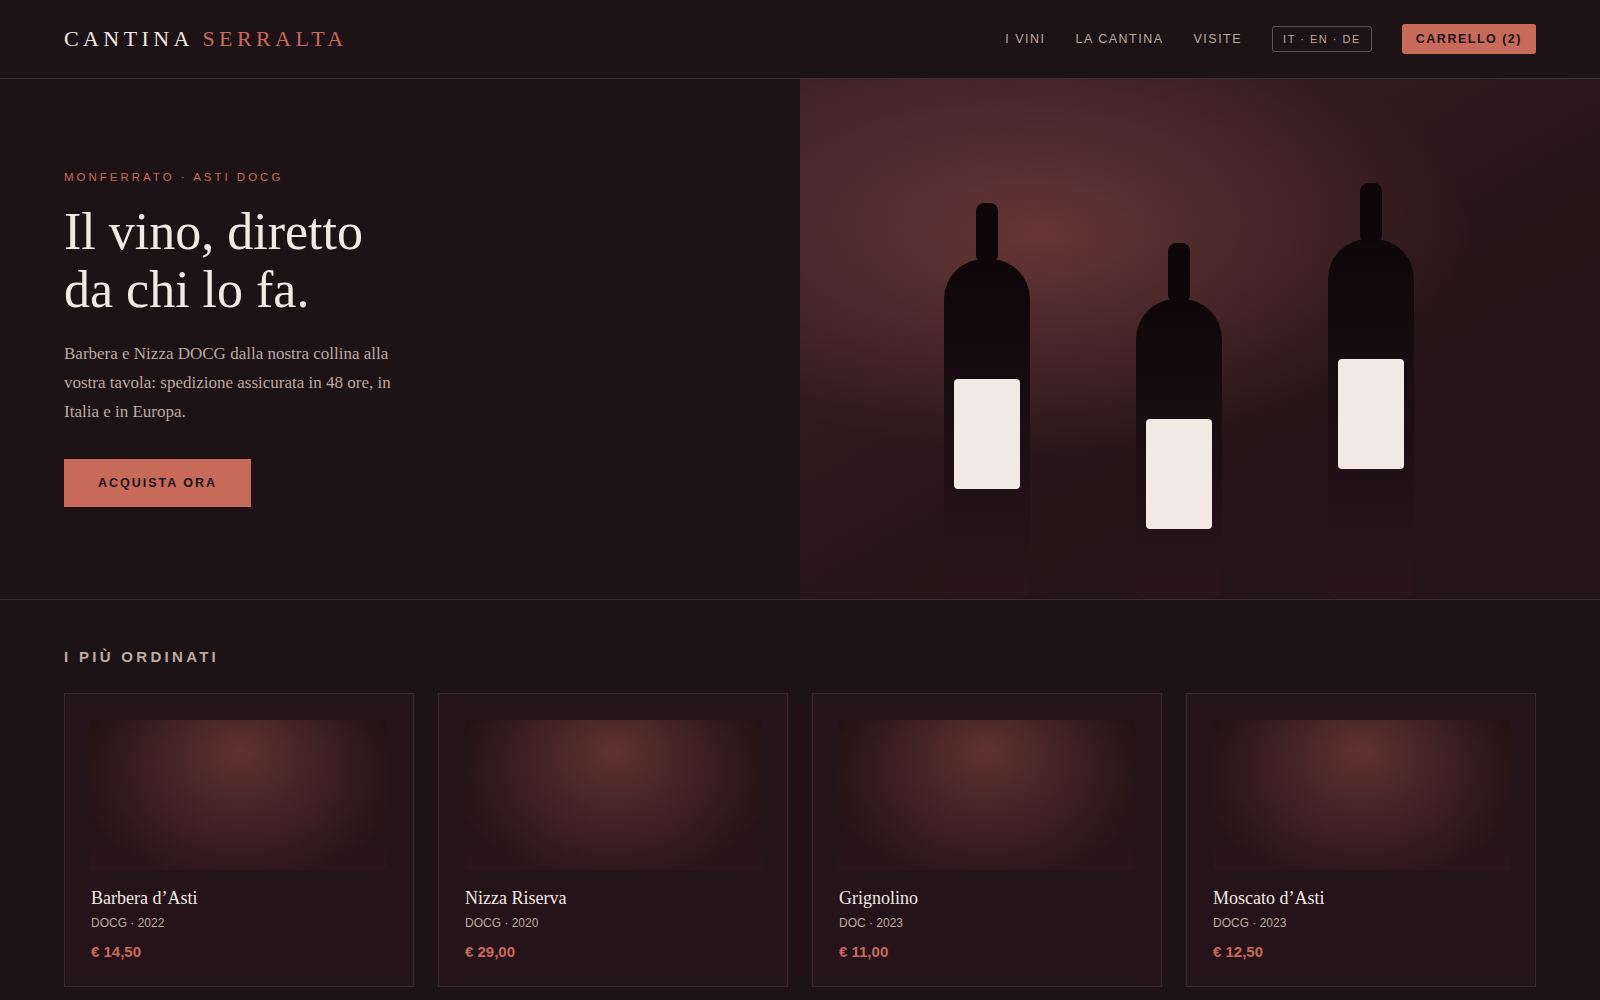Click DOCG · 2023 under Moscato d'Asti
Image resolution: width=1600 pixels, height=1000 pixels.
click(x=1250, y=923)
